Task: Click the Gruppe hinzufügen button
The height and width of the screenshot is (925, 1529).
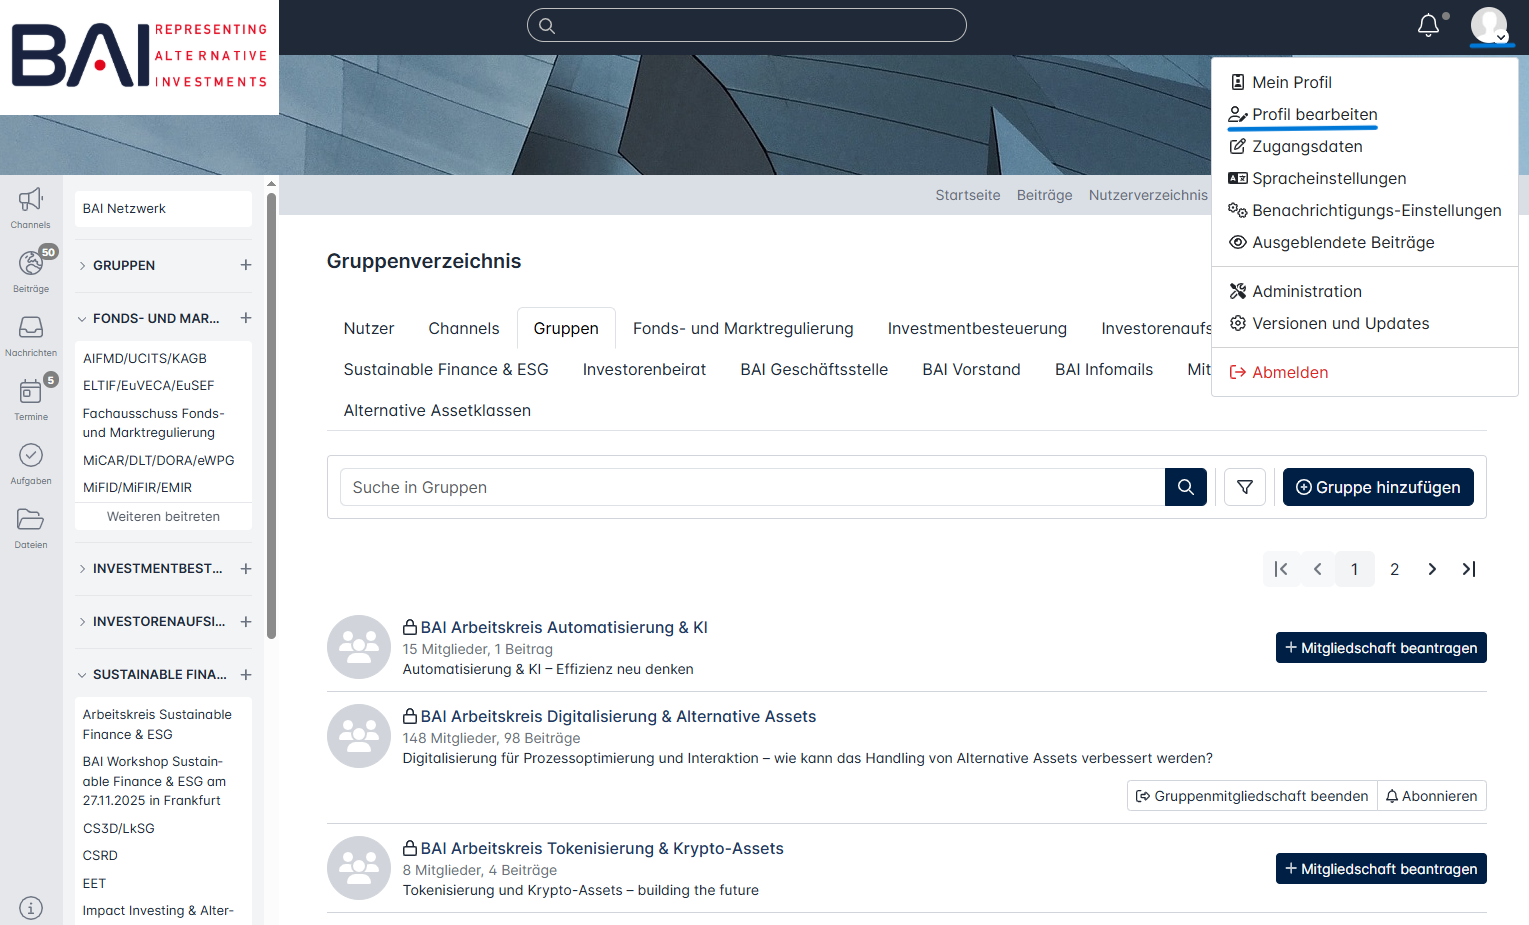Action: coord(1377,487)
